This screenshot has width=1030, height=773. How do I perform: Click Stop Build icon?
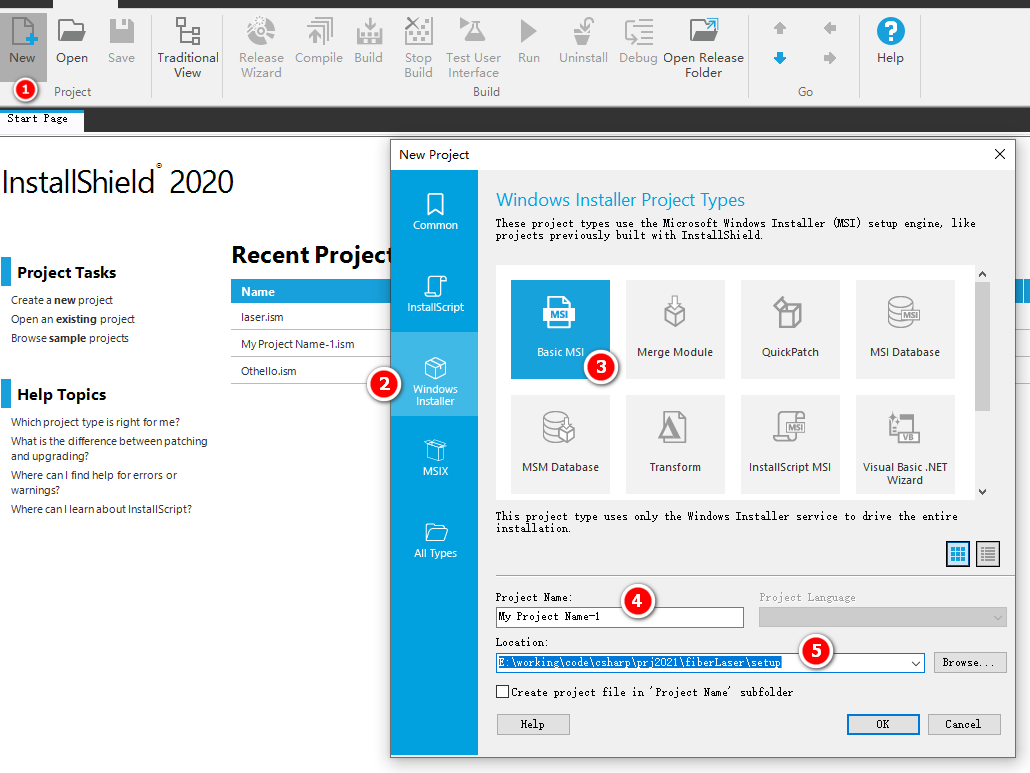[418, 49]
